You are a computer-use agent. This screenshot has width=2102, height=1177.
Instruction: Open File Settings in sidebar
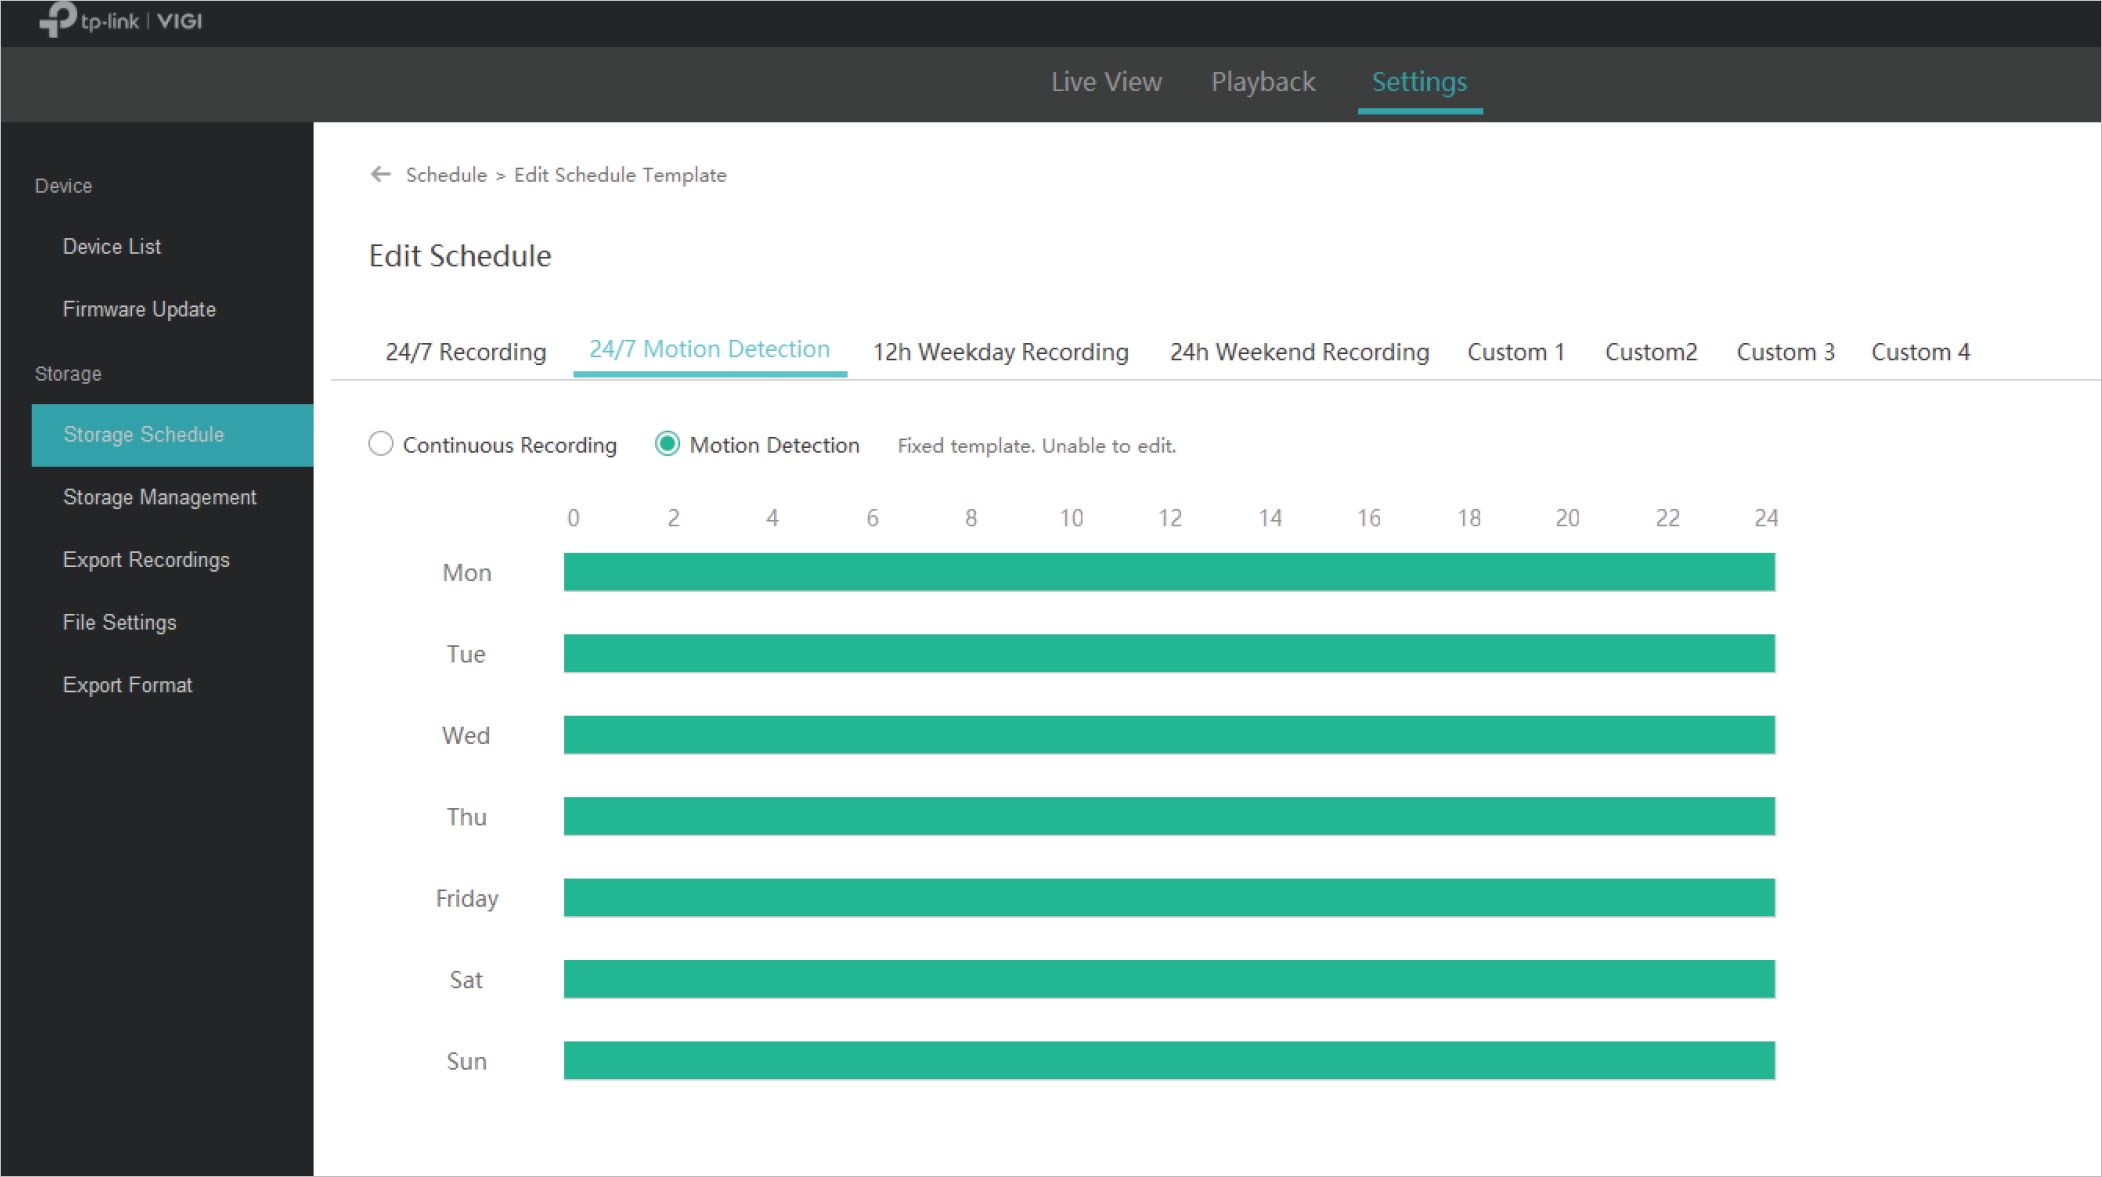(119, 622)
